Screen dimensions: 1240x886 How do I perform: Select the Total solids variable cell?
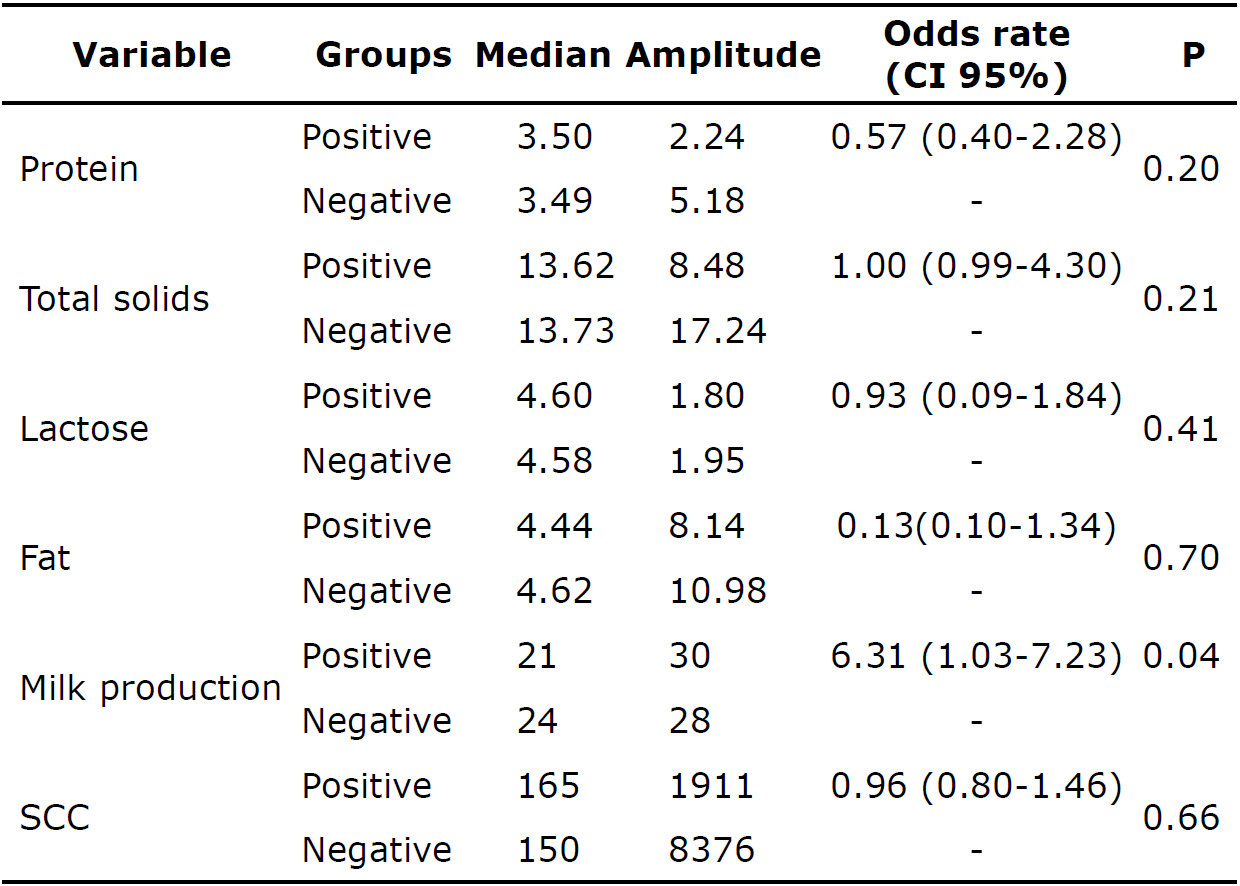115,299
